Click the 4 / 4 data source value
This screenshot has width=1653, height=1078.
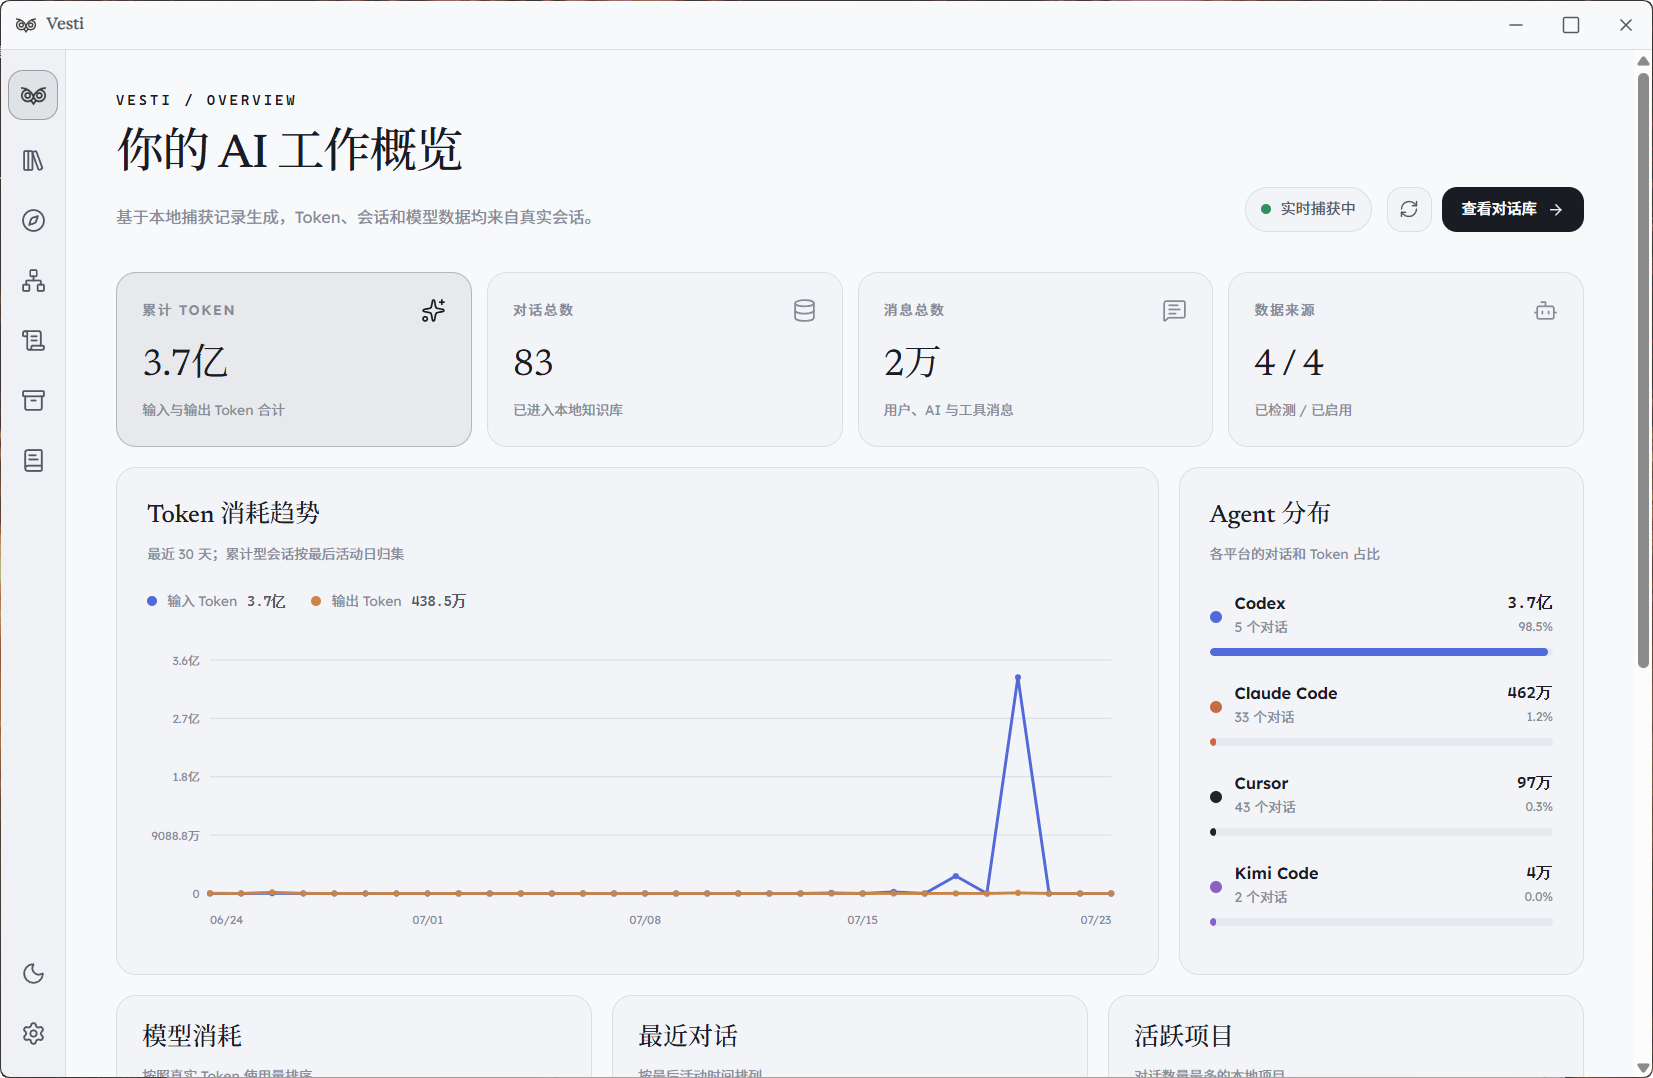[1288, 362]
